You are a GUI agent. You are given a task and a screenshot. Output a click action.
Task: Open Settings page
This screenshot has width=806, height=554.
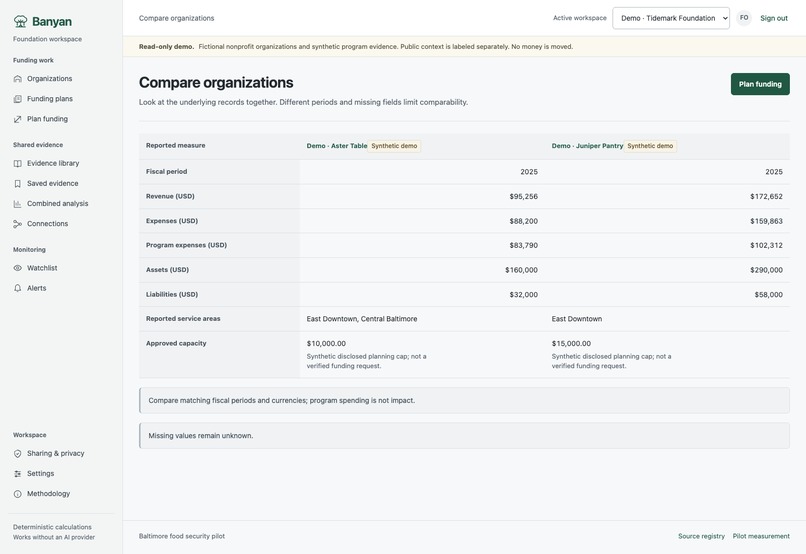coord(41,473)
